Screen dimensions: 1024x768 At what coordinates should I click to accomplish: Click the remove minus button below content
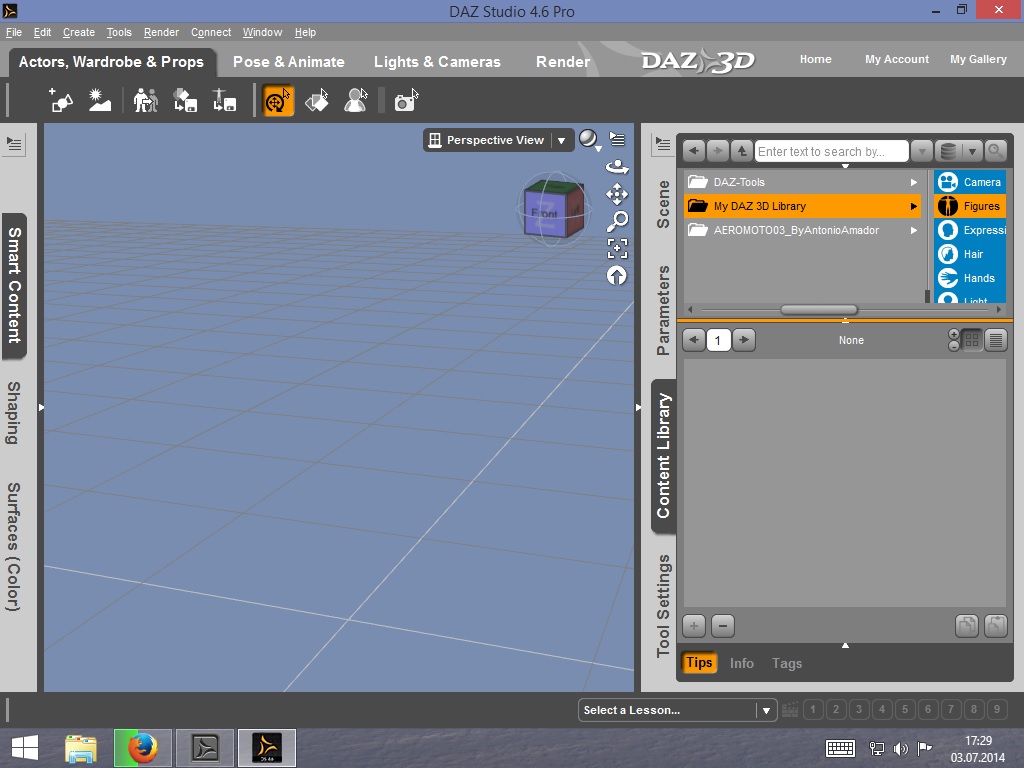tap(722, 626)
